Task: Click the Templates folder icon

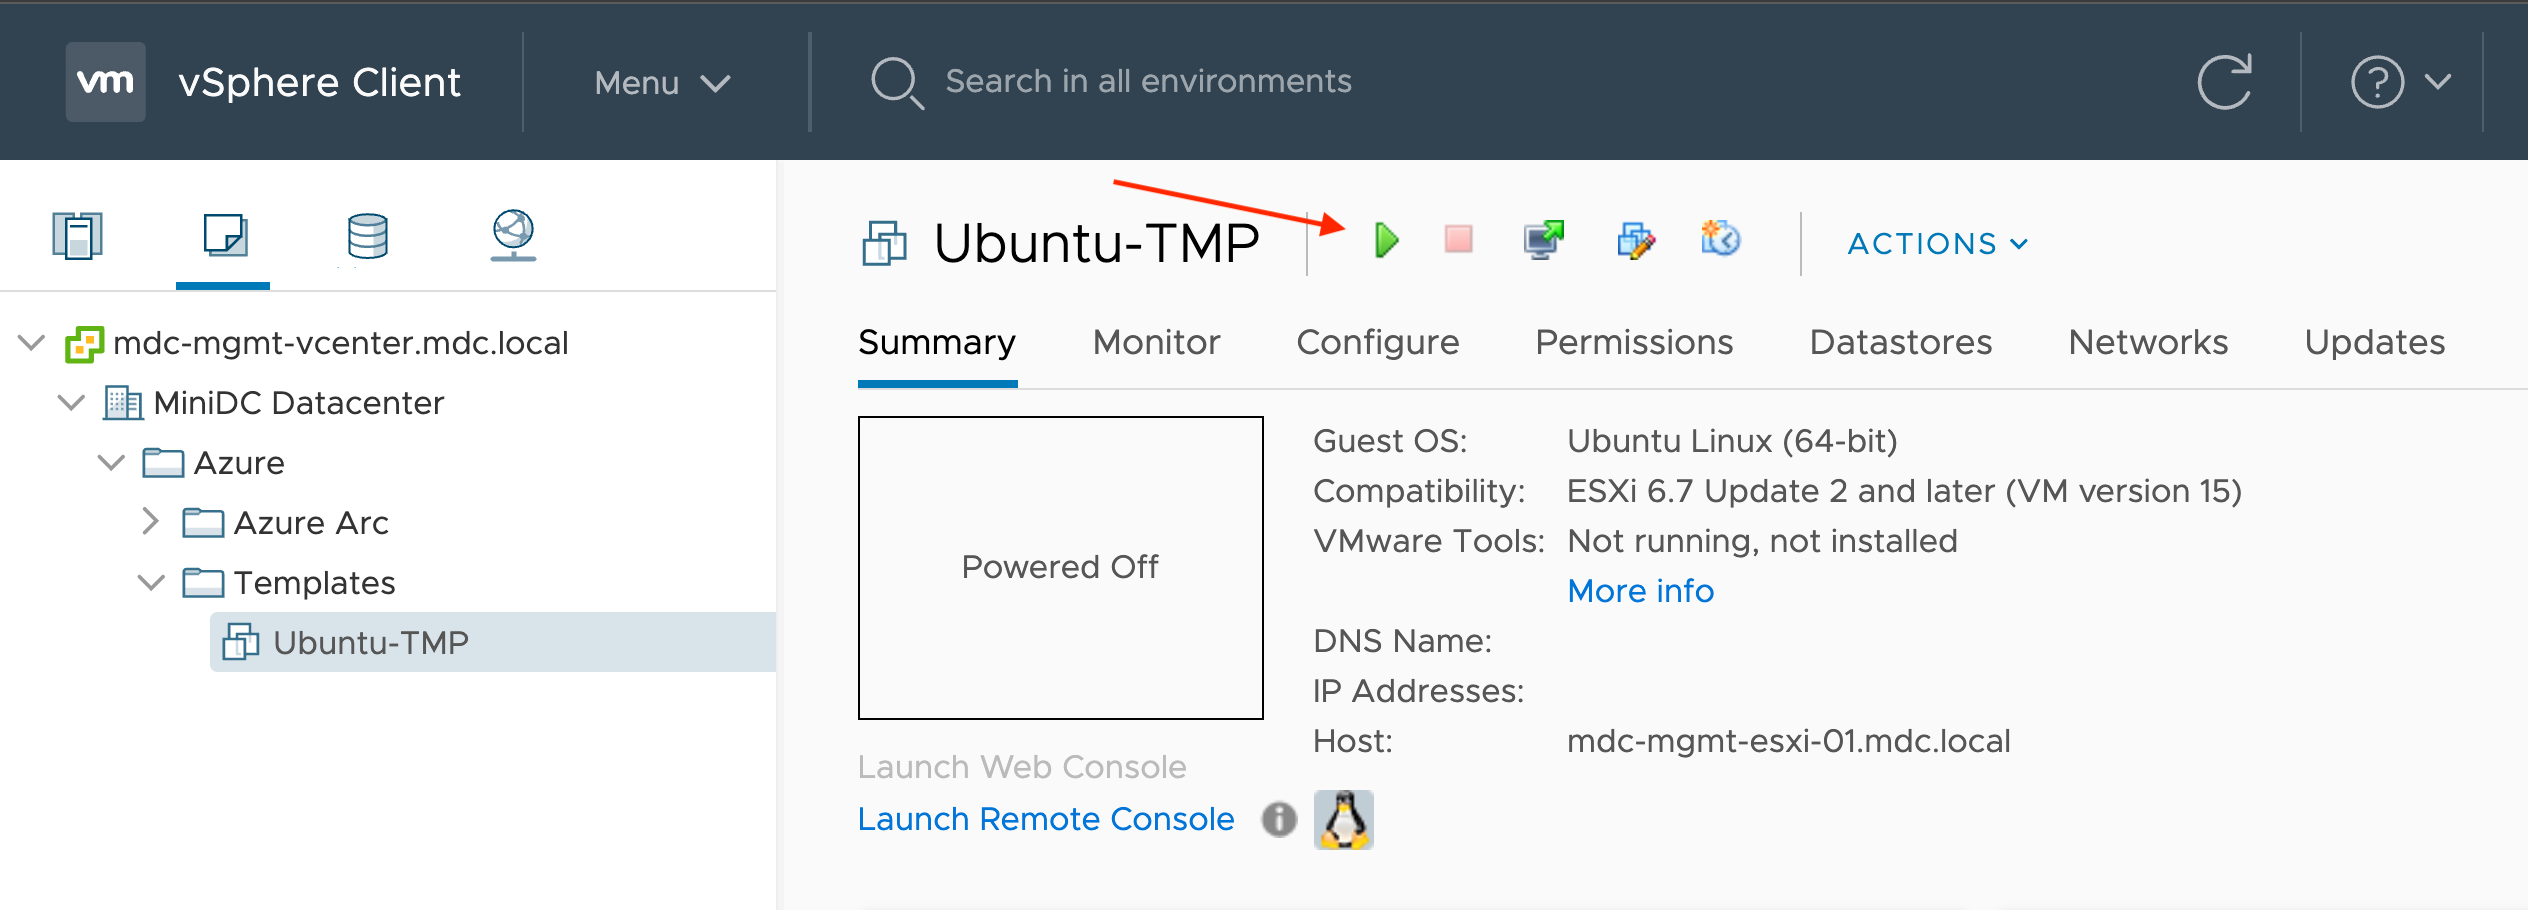Action: click(x=203, y=583)
